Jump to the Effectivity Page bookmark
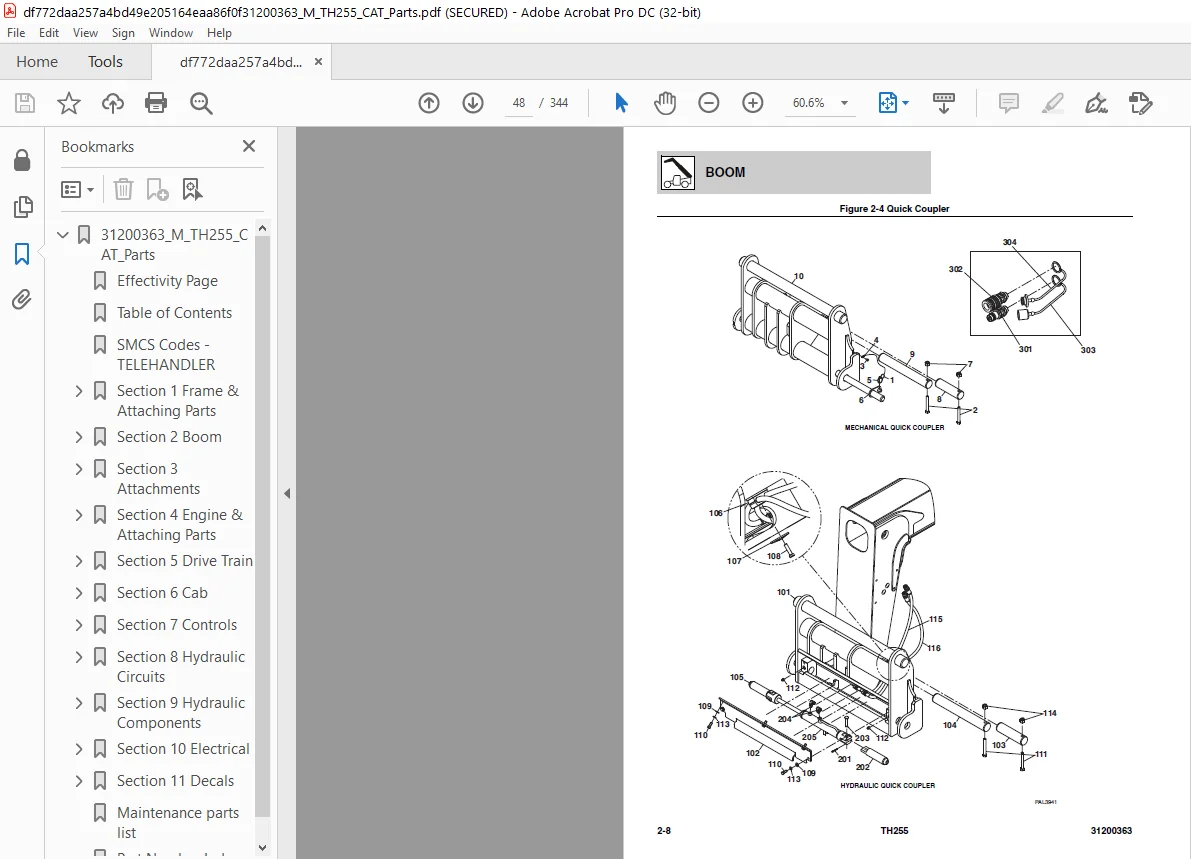Viewport: 1191px width, 859px height. coord(167,281)
